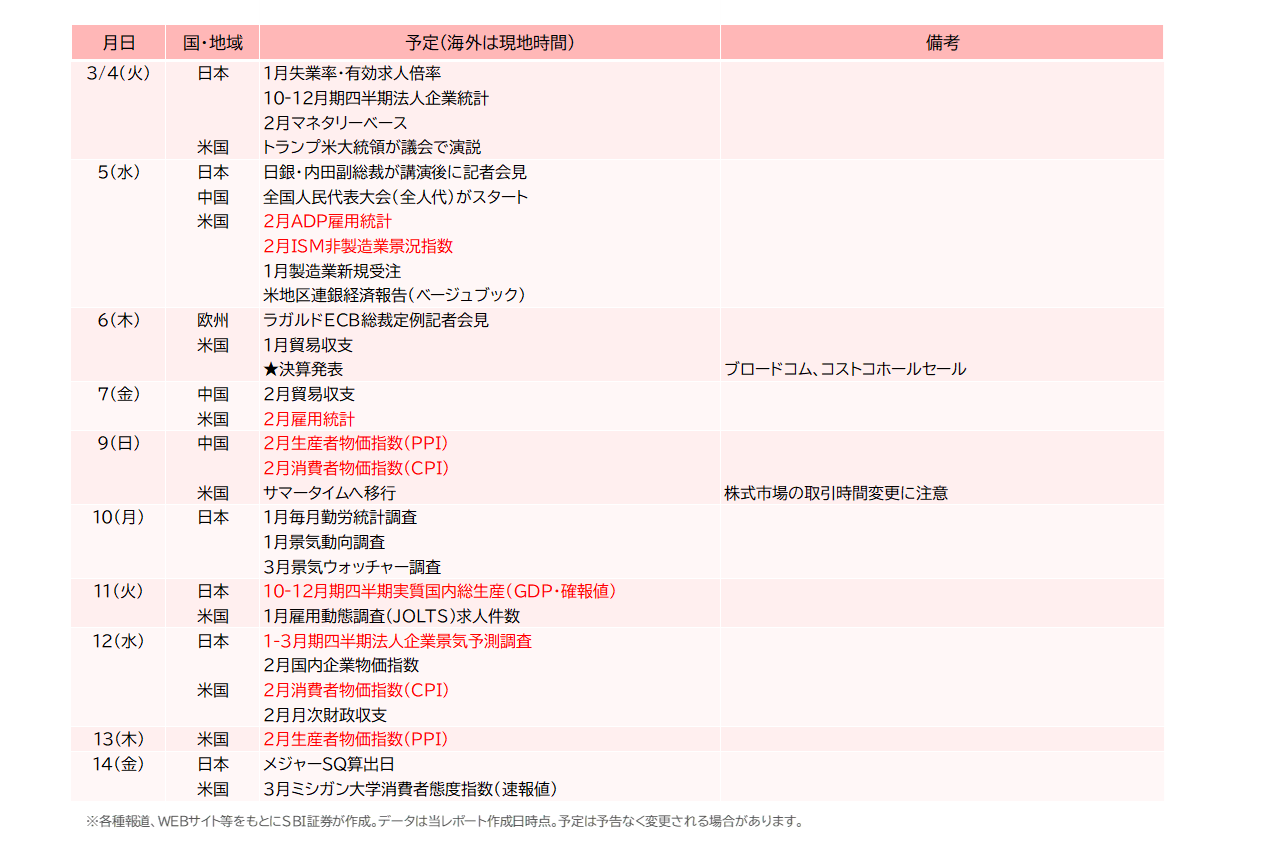
Task: Select the 10(月) date cell
Action: point(119,517)
